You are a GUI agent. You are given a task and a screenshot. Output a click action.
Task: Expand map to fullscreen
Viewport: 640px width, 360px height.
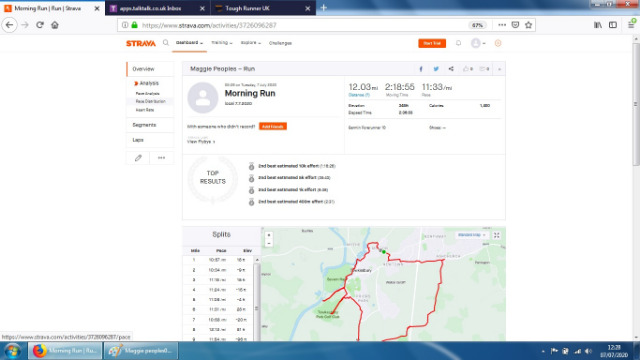497,235
